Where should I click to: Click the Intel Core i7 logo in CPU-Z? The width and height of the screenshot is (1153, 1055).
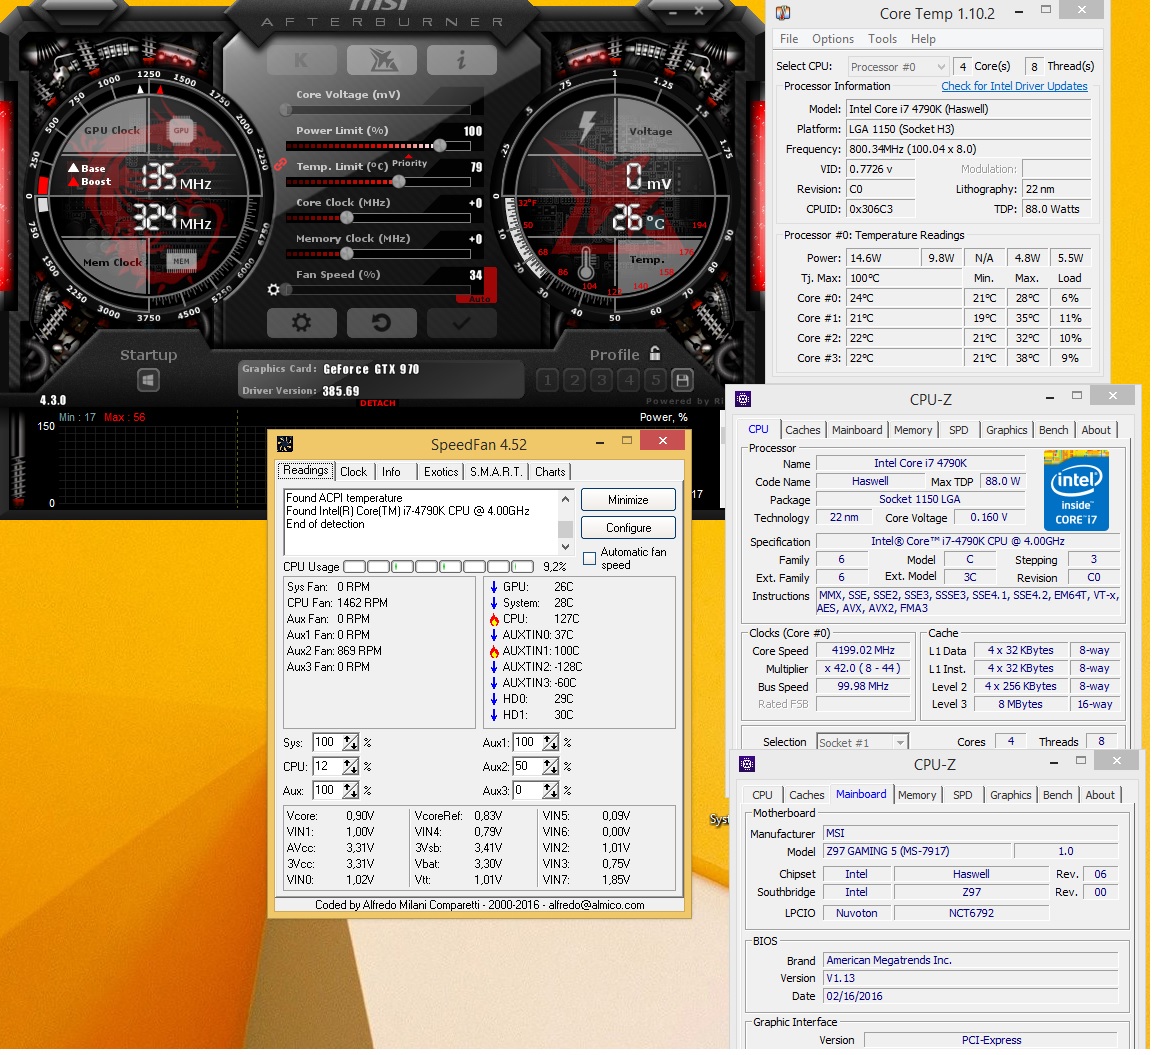[x=1076, y=490]
